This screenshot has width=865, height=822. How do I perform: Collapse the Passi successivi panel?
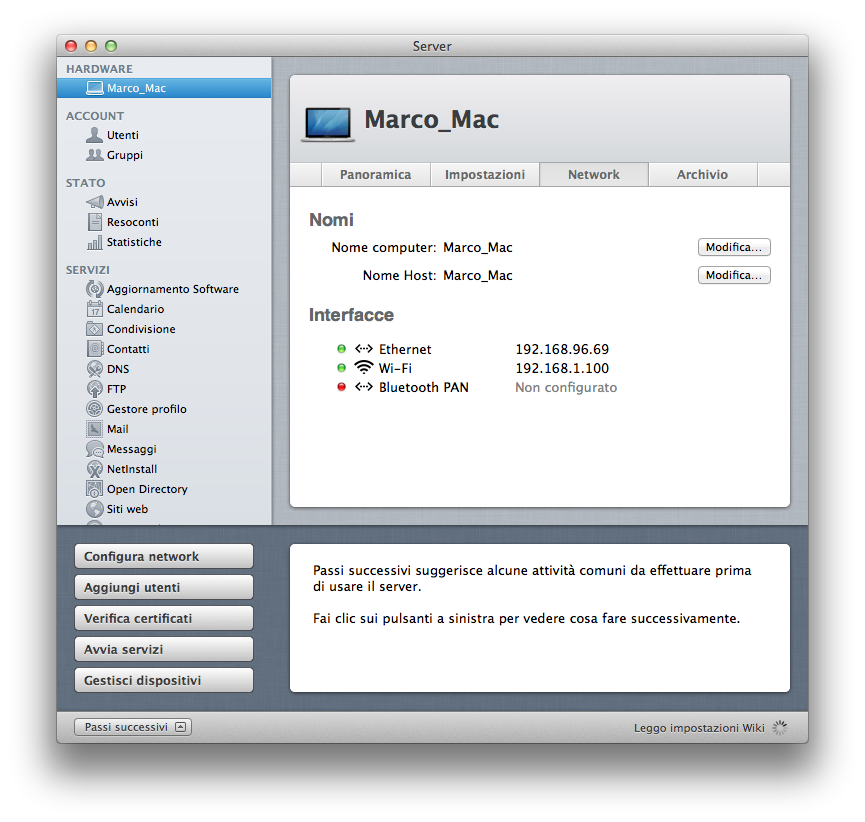coord(133,727)
